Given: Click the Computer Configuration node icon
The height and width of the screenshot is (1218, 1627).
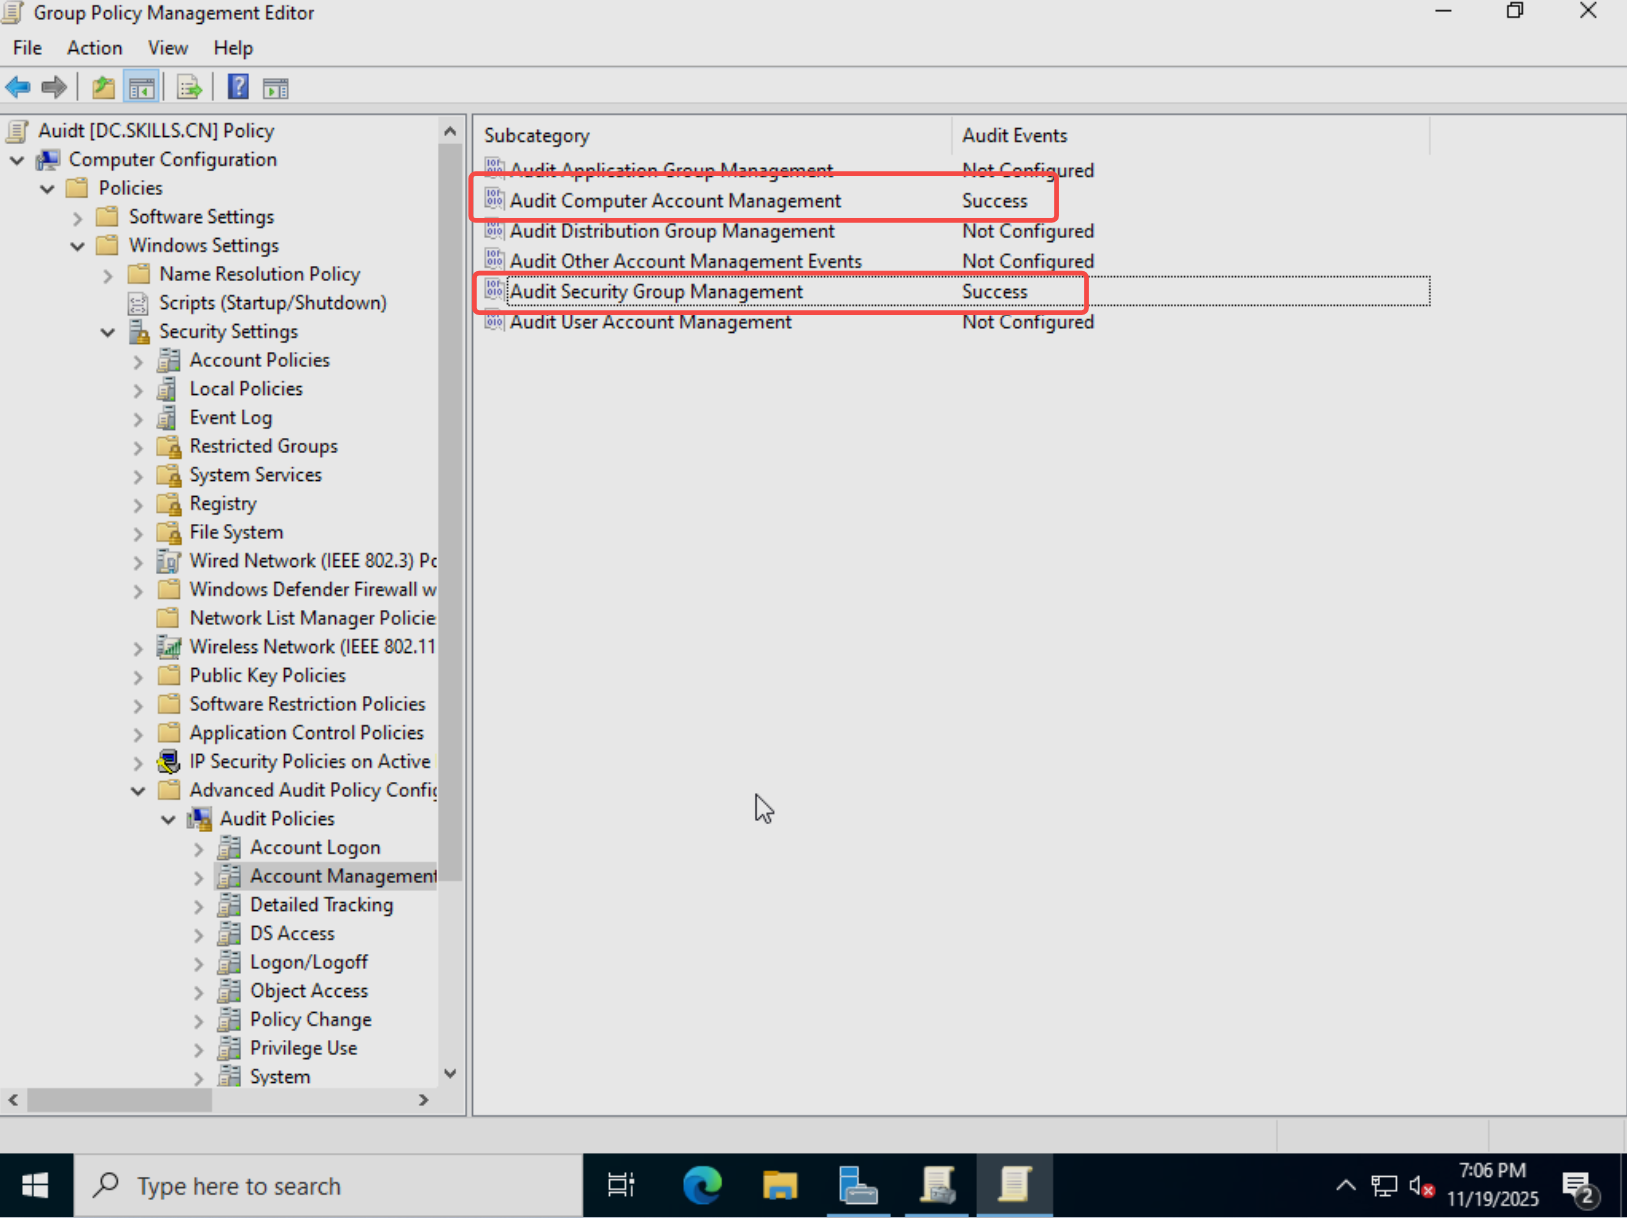Looking at the screenshot, I should coord(48,160).
